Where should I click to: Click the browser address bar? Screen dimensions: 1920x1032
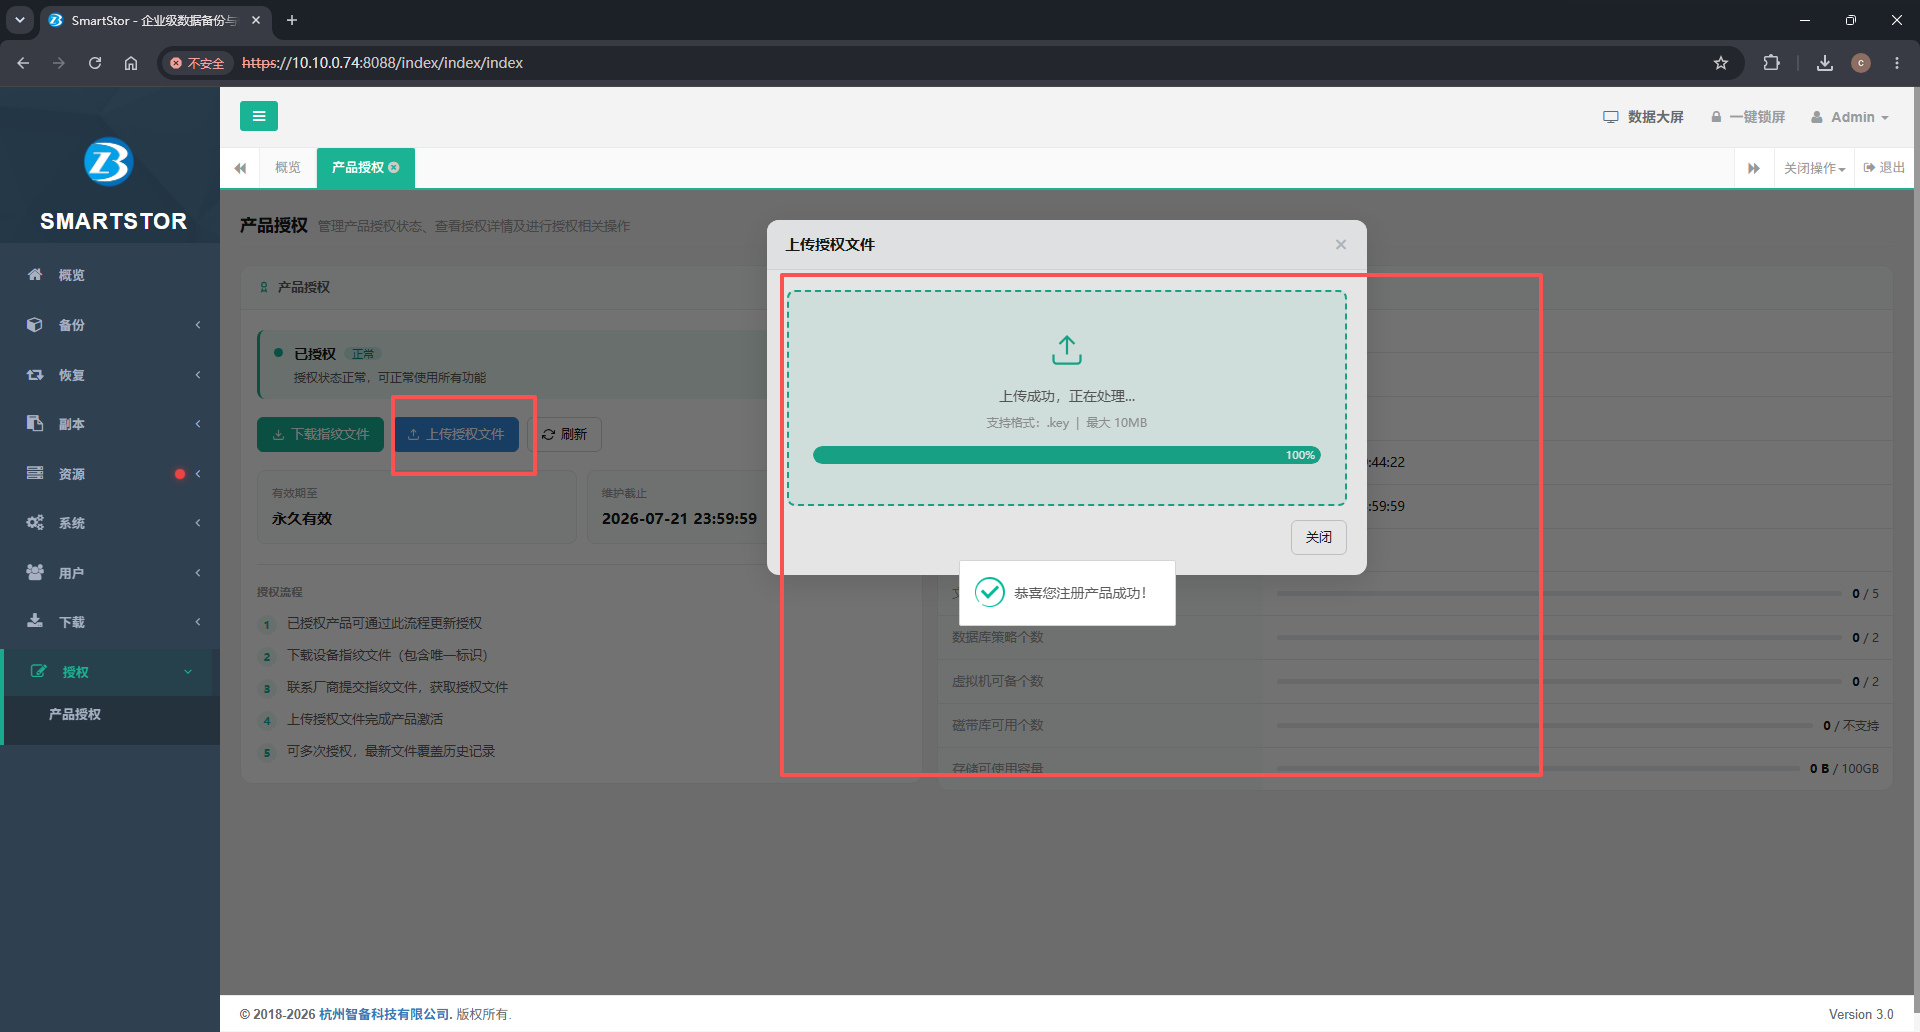[950, 63]
